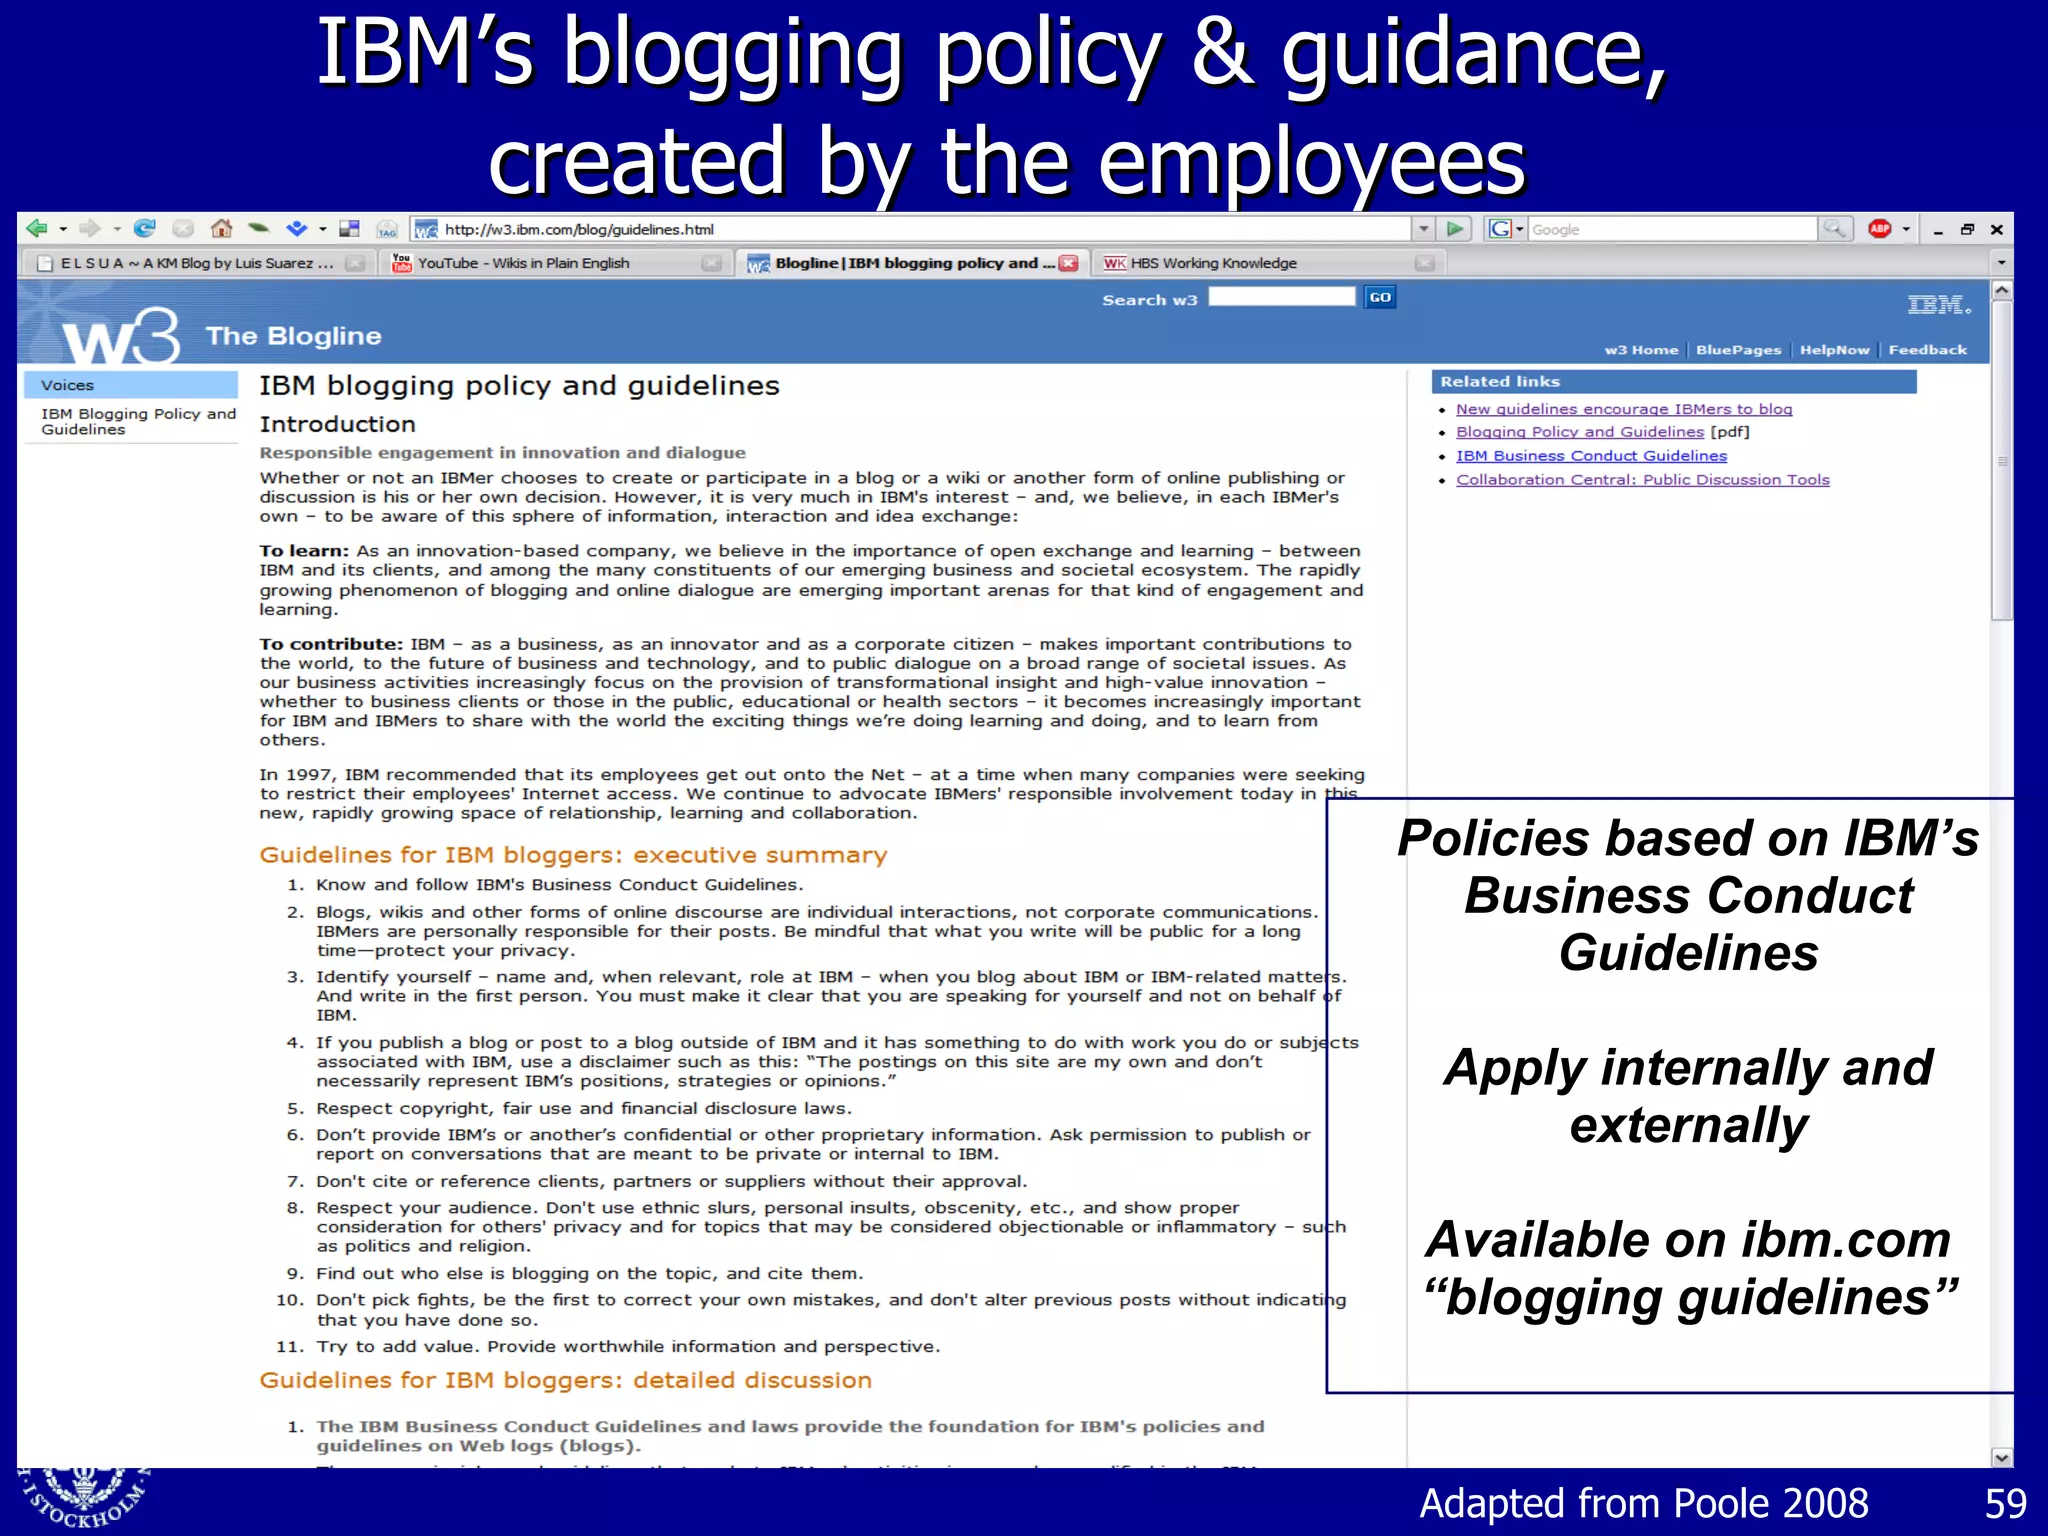
Task: Open the search engine chooser dropdown
Action: click(x=1520, y=229)
